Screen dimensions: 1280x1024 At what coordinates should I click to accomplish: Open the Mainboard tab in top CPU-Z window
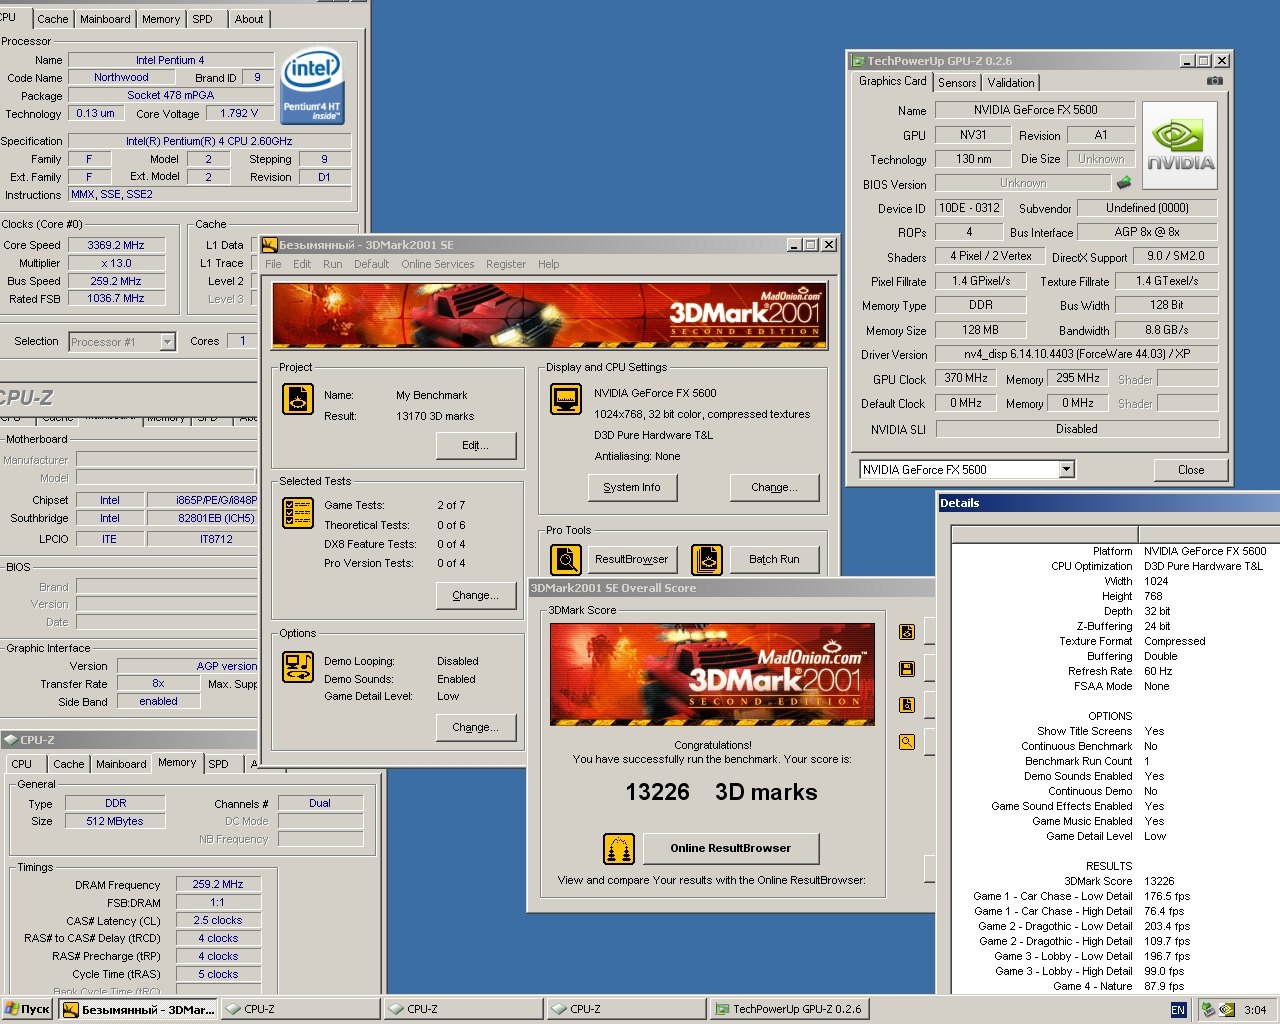(105, 19)
